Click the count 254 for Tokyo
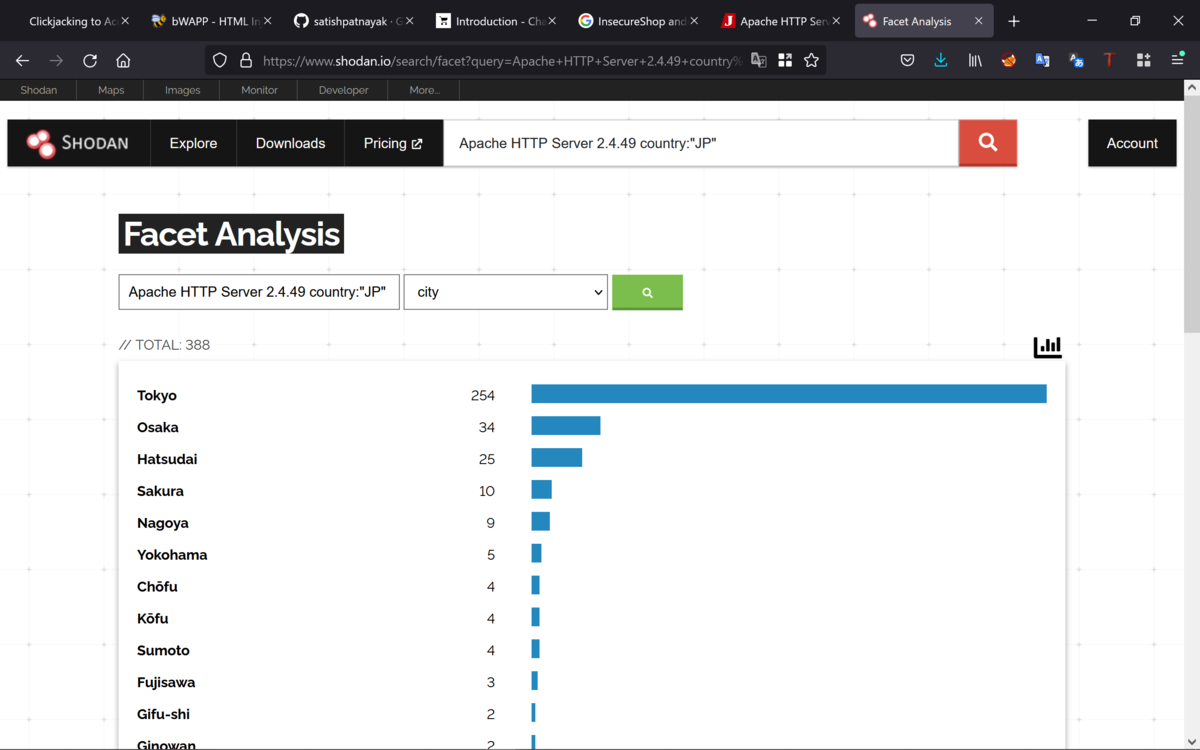This screenshot has width=1200, height=750. 483,395
